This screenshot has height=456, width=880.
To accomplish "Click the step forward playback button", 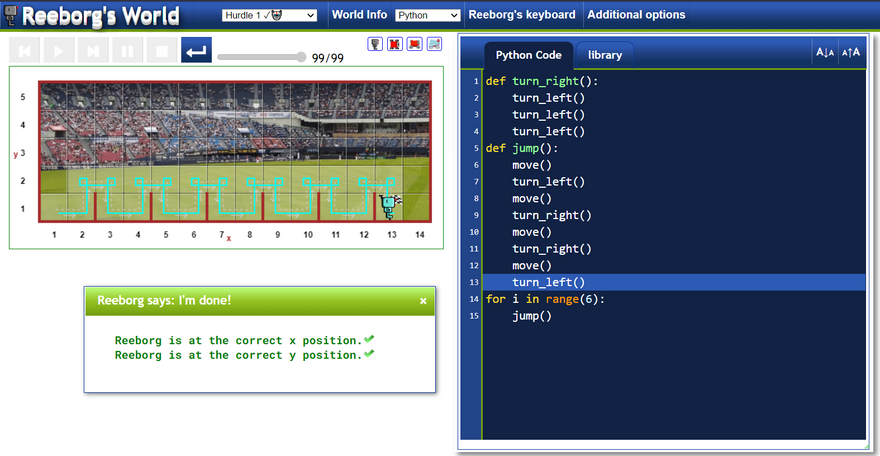I will [93, 50].
